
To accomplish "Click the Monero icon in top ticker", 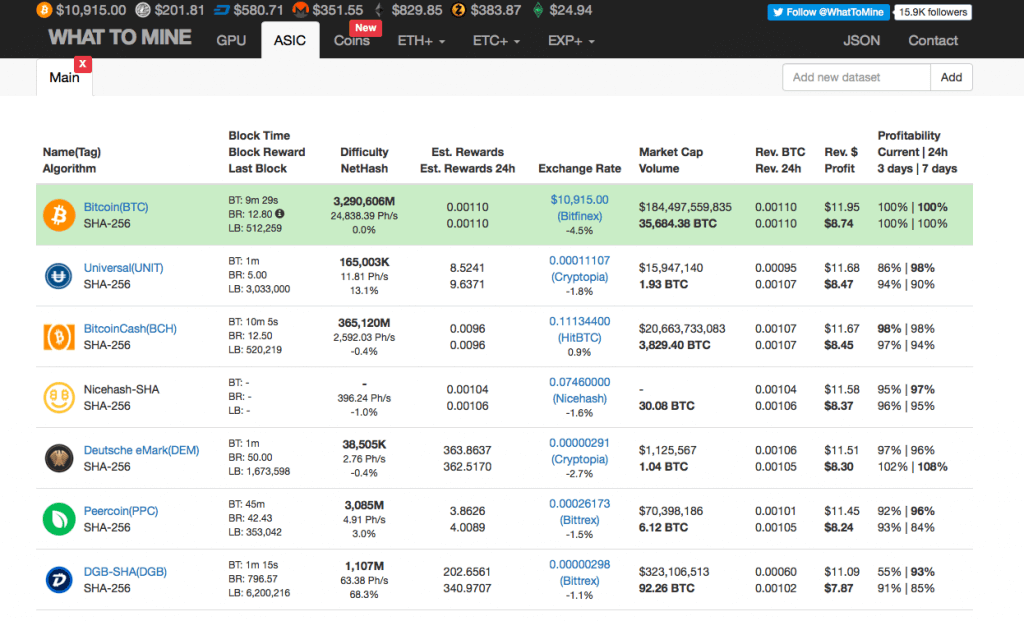I will click(300, 10).
